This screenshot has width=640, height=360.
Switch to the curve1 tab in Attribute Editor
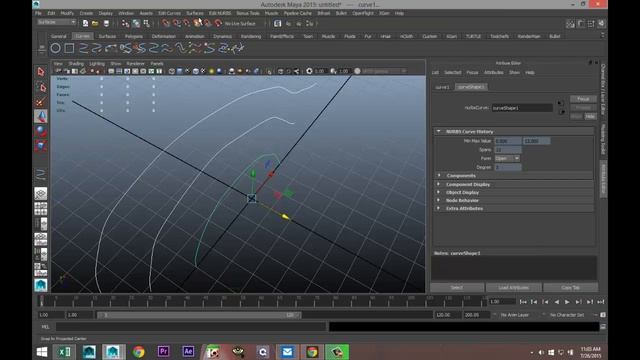442,87
